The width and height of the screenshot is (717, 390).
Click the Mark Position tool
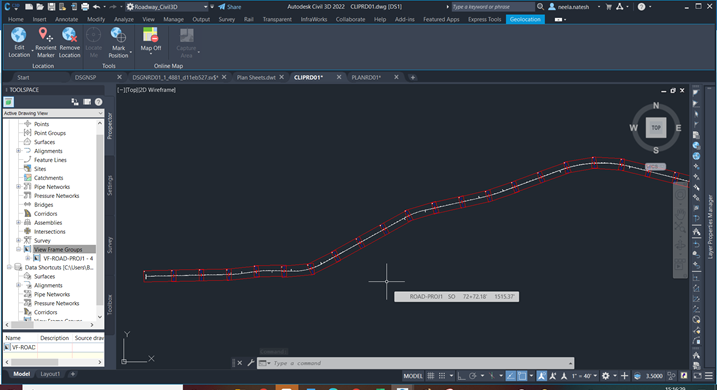[118, 42]
